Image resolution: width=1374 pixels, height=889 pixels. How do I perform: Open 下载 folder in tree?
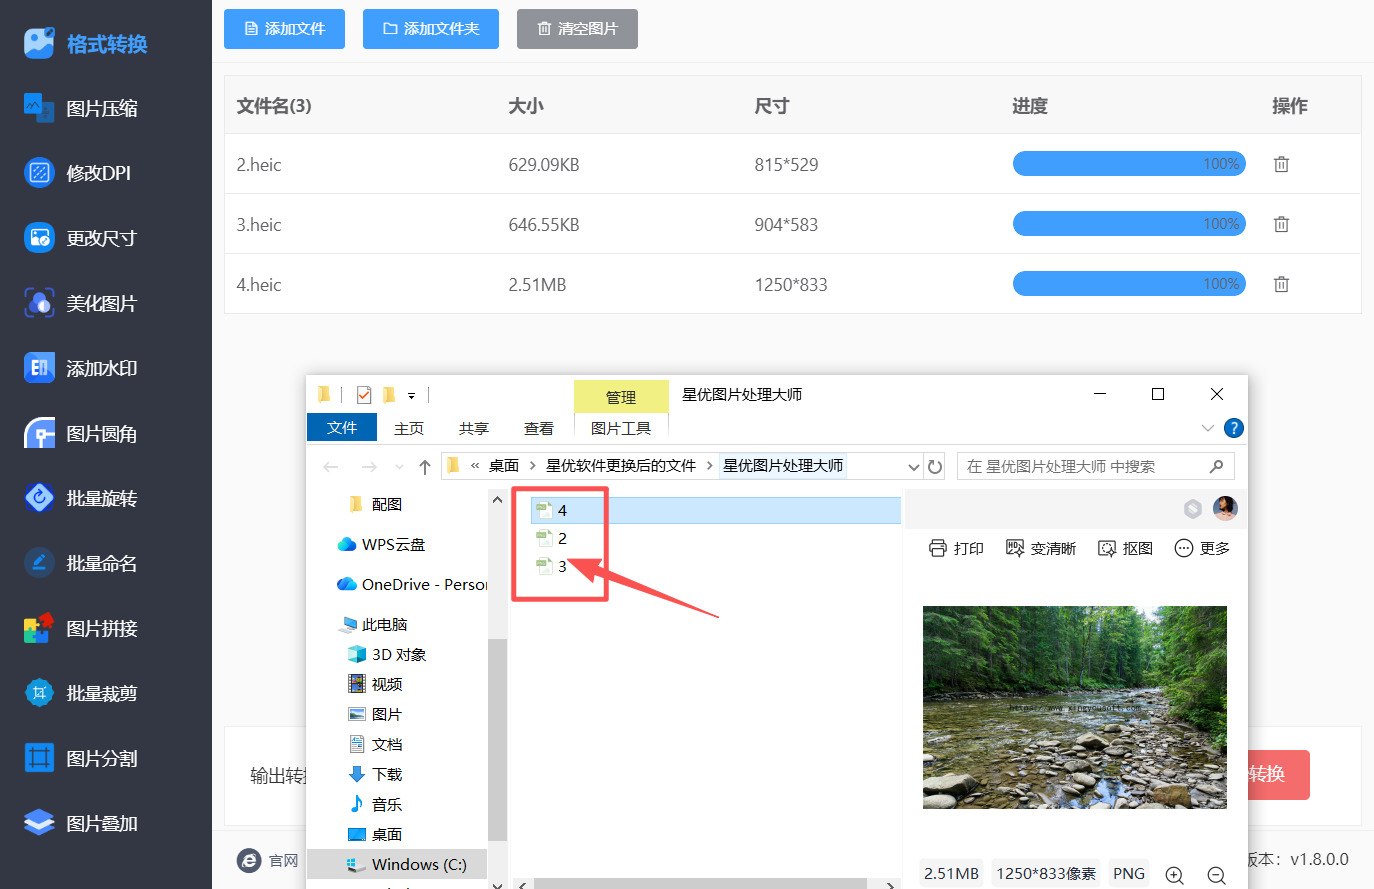click(375, 774)
